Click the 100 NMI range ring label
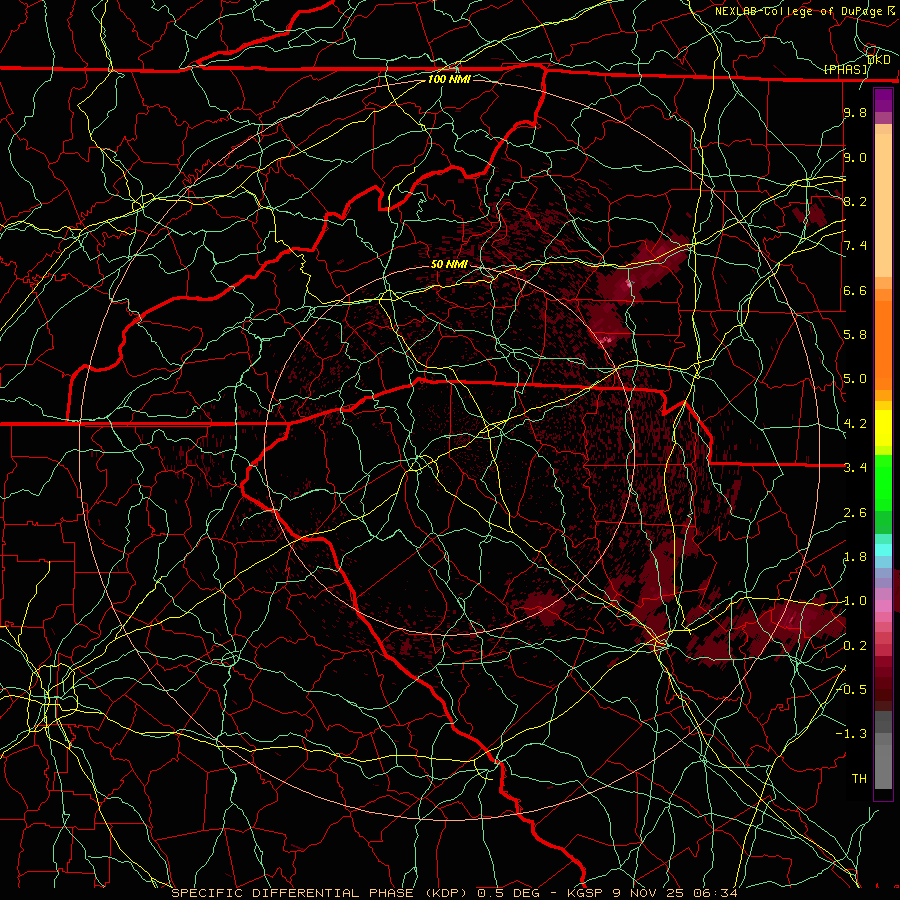The height and width of the screenshot is (900, 900). tap(449, 79)
